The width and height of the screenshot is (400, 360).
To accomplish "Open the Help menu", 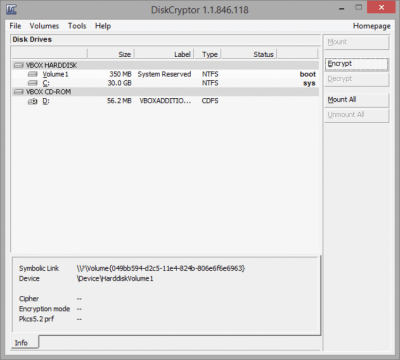I will point(103,26).
